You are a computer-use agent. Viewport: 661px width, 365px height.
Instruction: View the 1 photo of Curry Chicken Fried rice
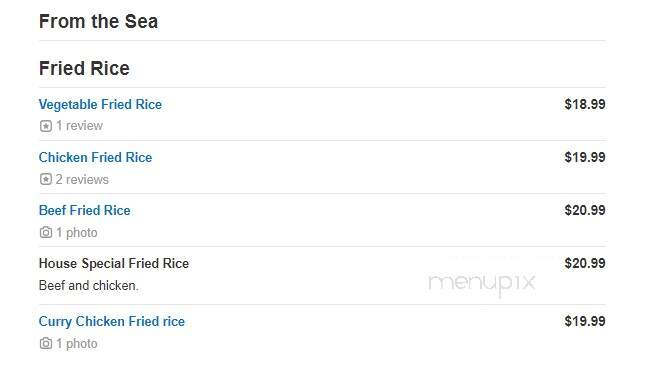point(77,344)
